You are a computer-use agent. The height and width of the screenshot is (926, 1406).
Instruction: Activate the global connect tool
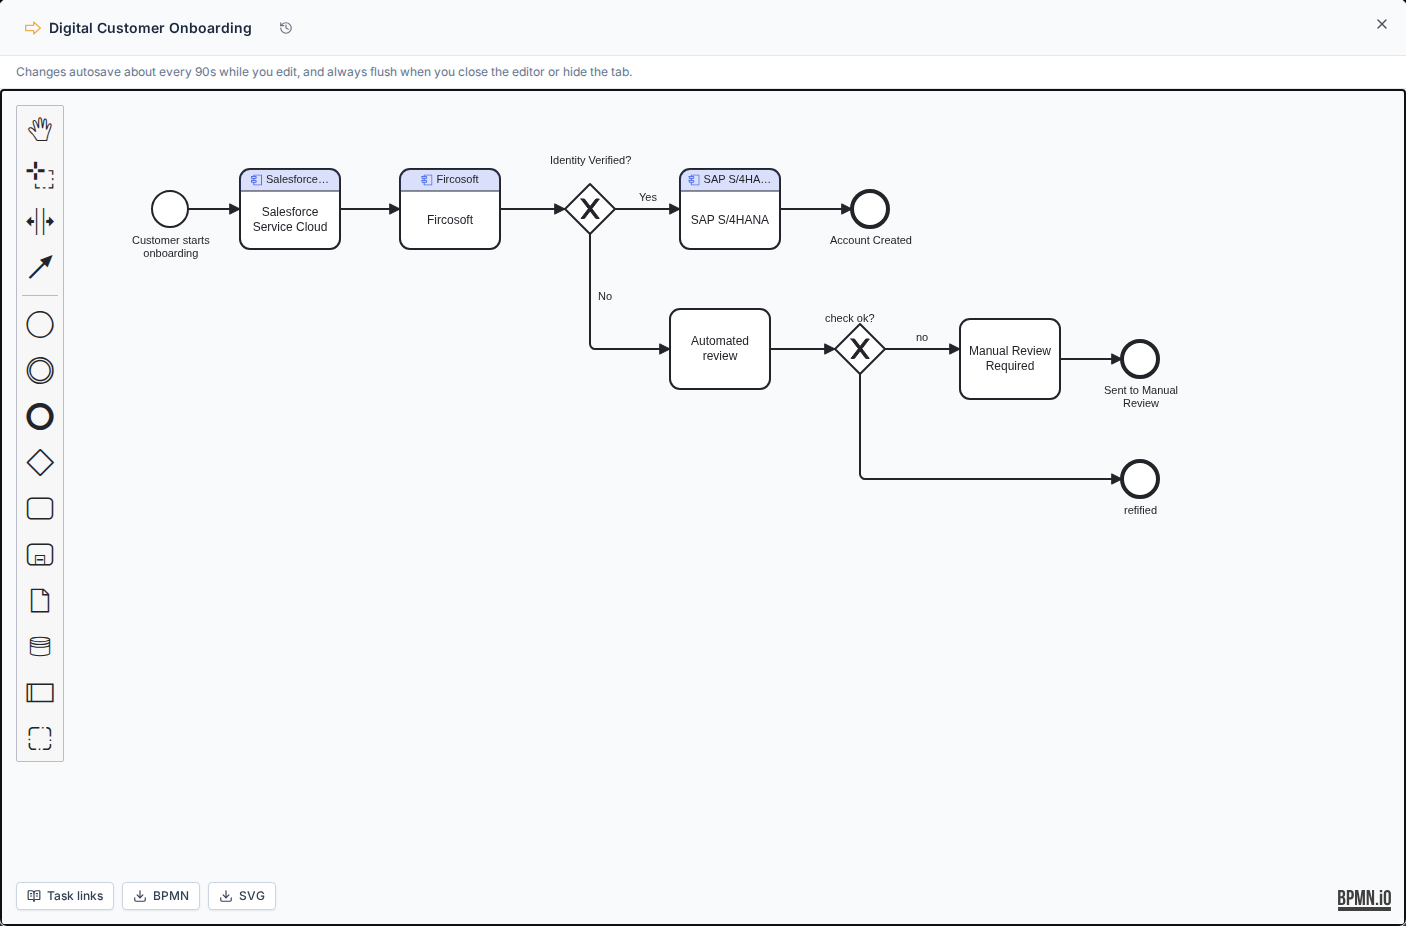coord(40,267)
